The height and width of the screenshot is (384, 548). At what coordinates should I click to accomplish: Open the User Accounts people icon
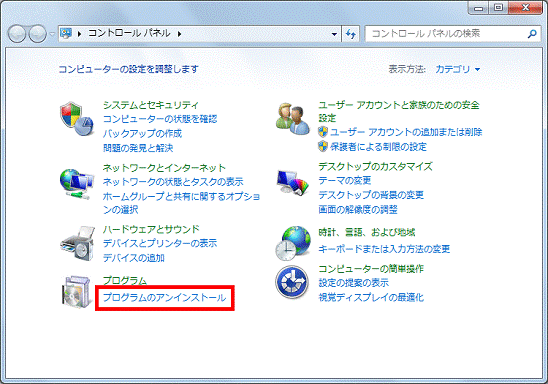click(293, 119)
